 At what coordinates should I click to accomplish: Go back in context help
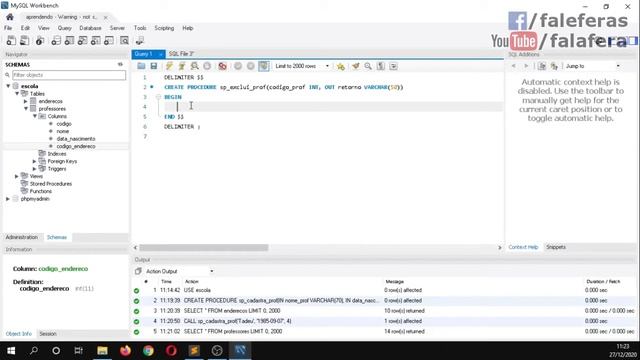[x=513, y=66]
